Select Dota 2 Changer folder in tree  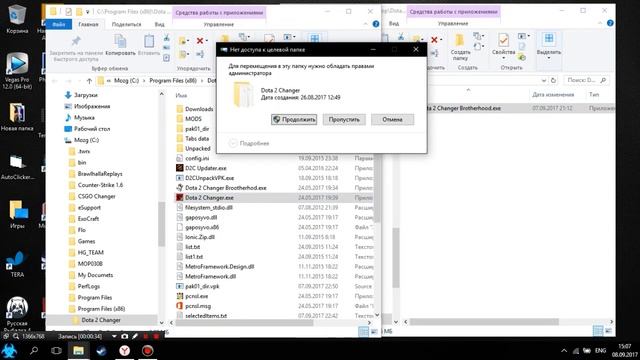[x=101, y=320]
